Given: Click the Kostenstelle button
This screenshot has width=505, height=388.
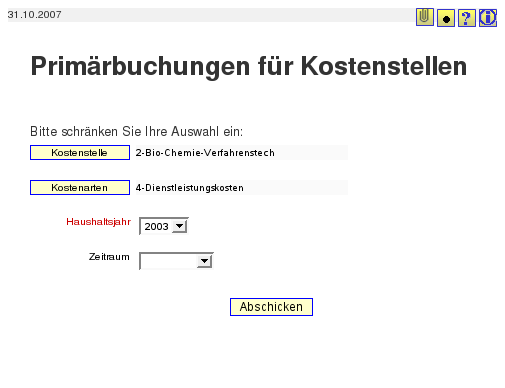Looking at the screenshot, I should click(80, 153).
